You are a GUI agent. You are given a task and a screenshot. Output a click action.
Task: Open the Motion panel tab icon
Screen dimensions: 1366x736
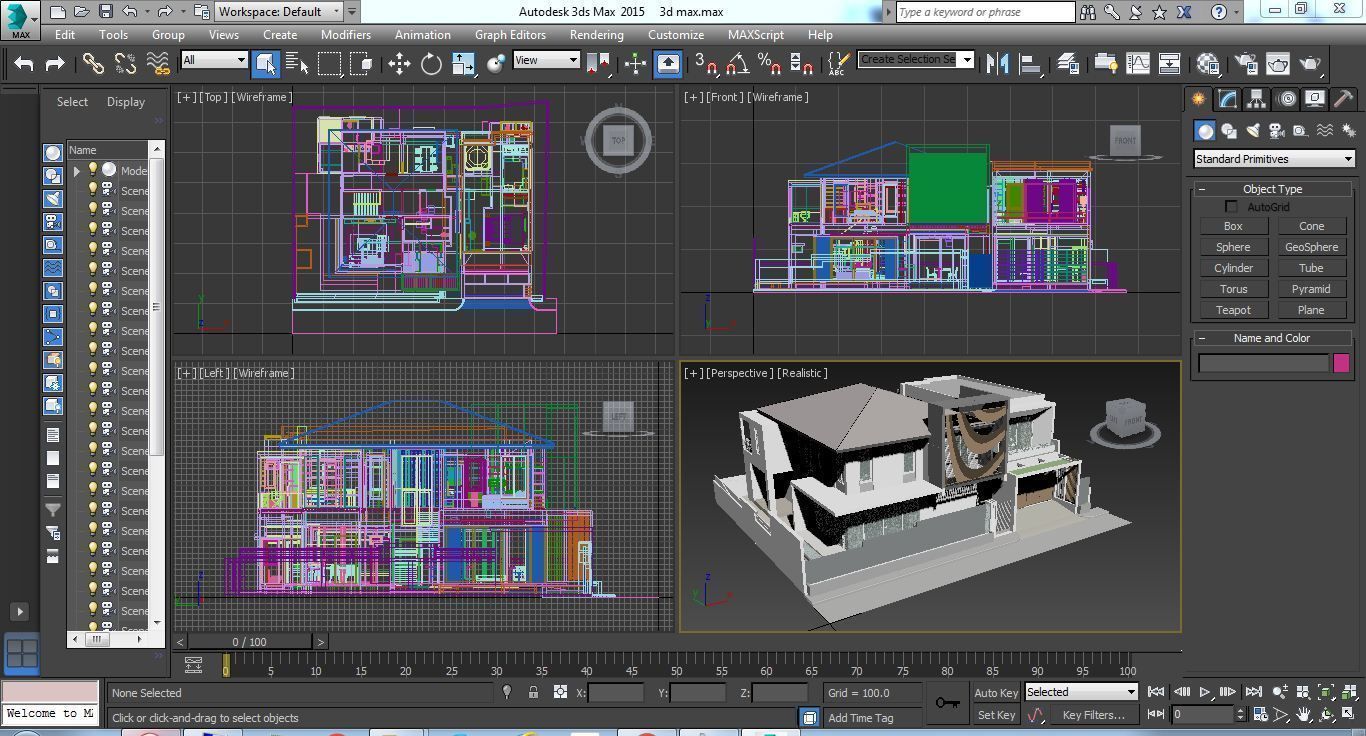1287,99
